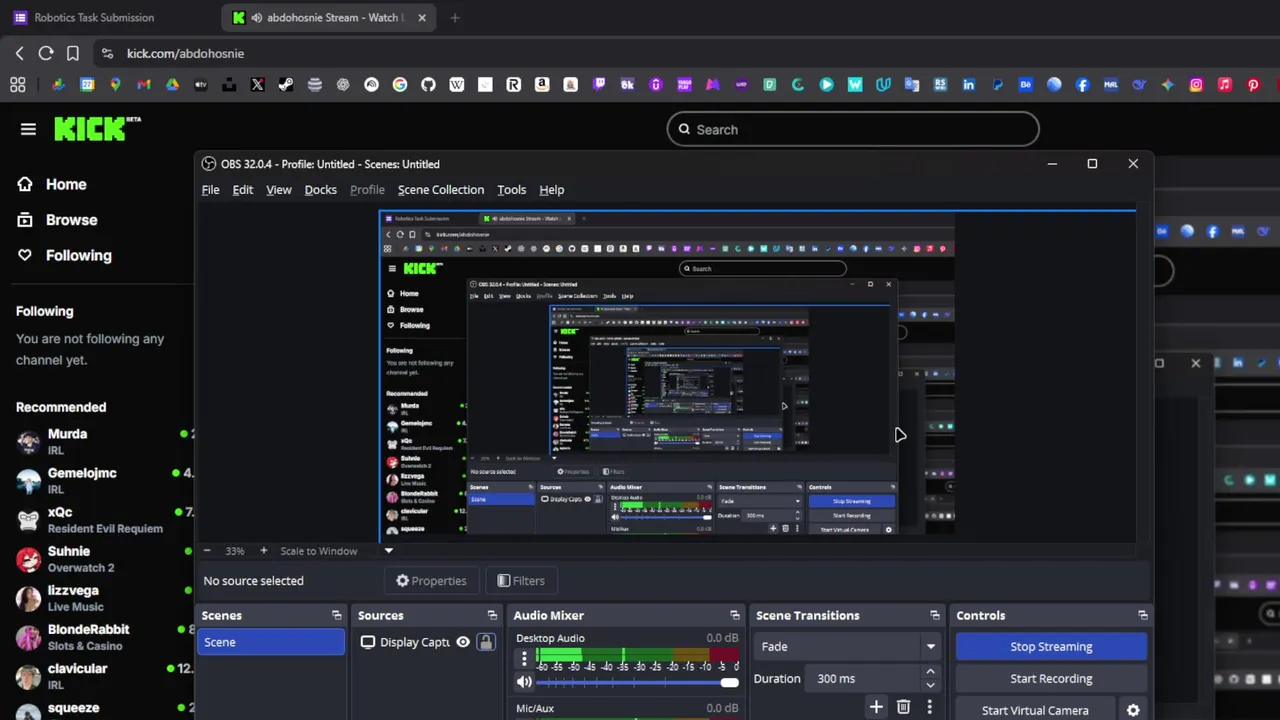This screenshot has width=1280, height=720.
Task: Open the Behance bookmark icon
Action: pyautogui.click(x=1025, y=85)
